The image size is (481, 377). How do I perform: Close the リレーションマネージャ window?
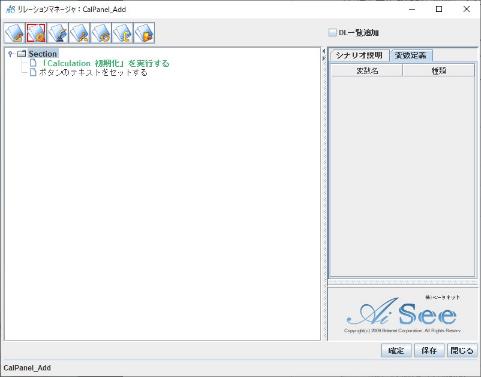(467, 9)
